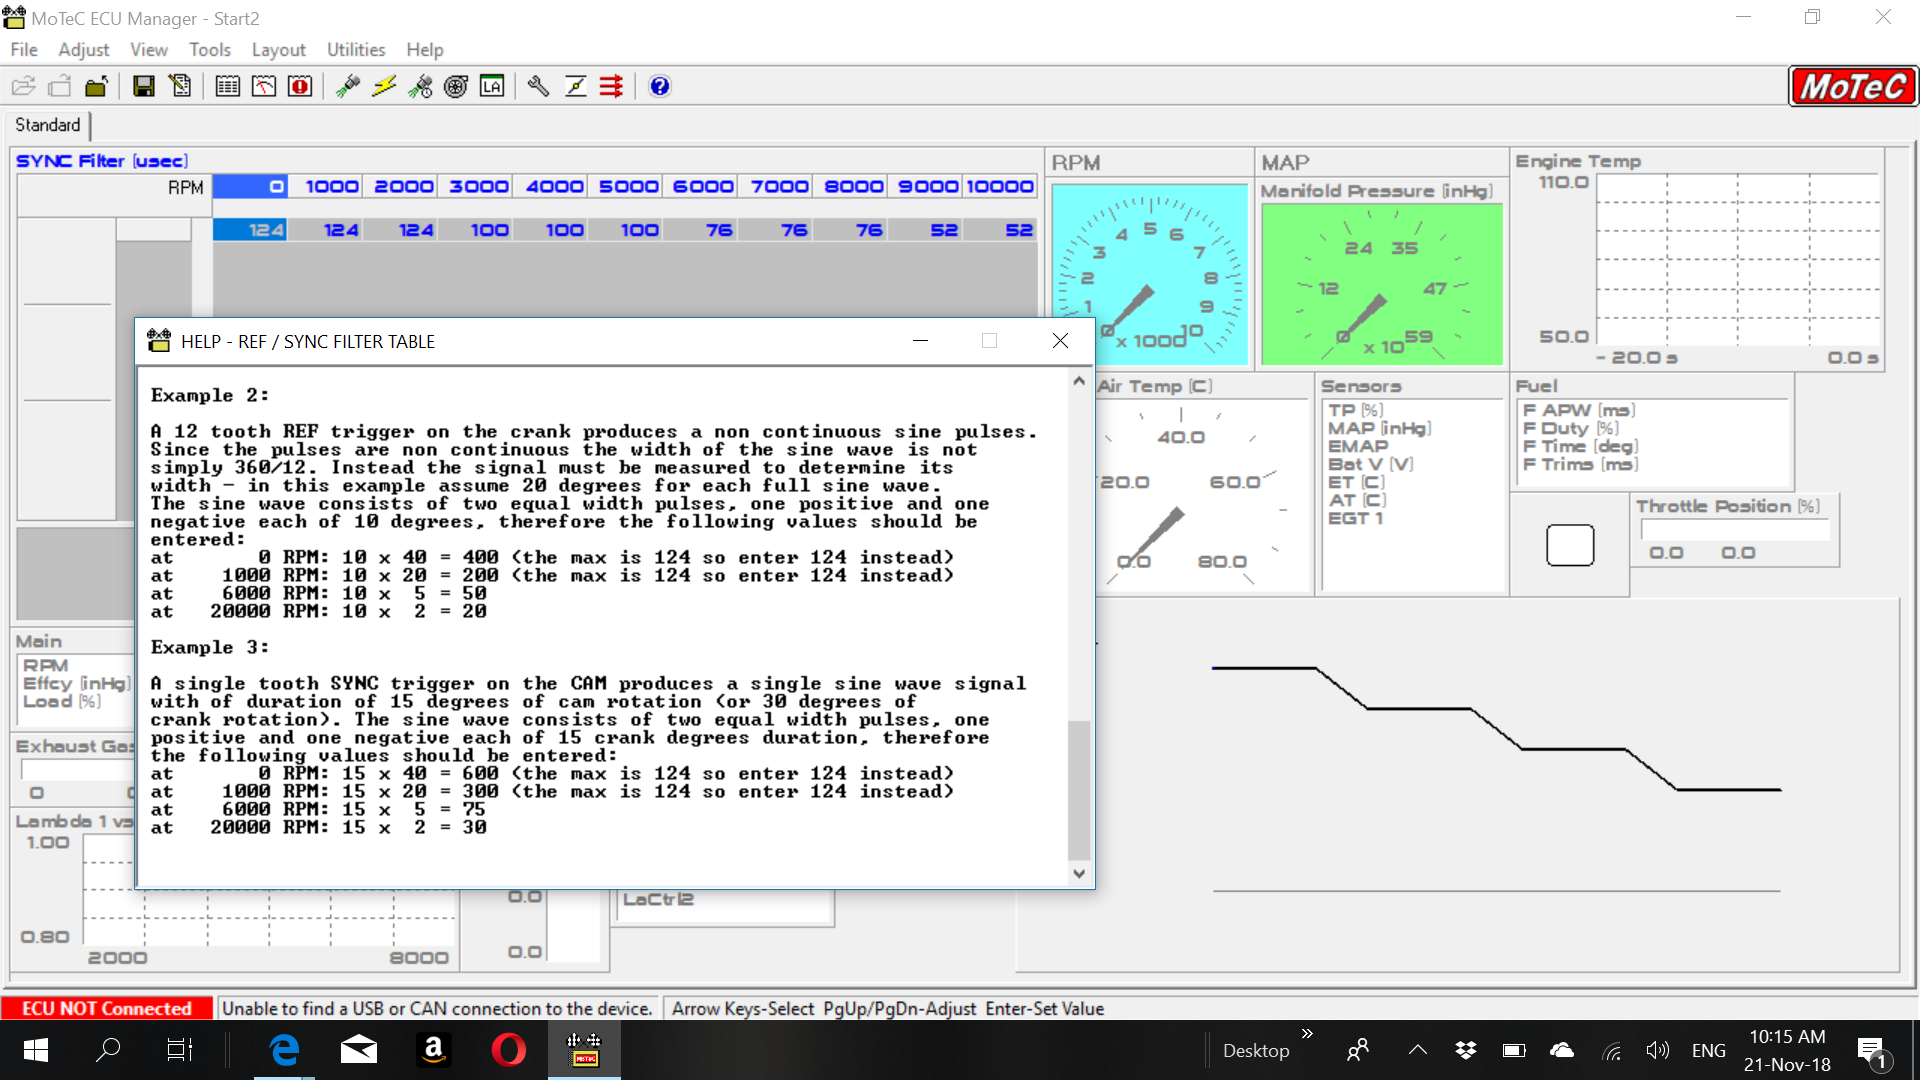The height and width of the screenshot is (1080, 1920).
Task: Select the filter value under 10000 RPM
Action: [x=999, y=230]
